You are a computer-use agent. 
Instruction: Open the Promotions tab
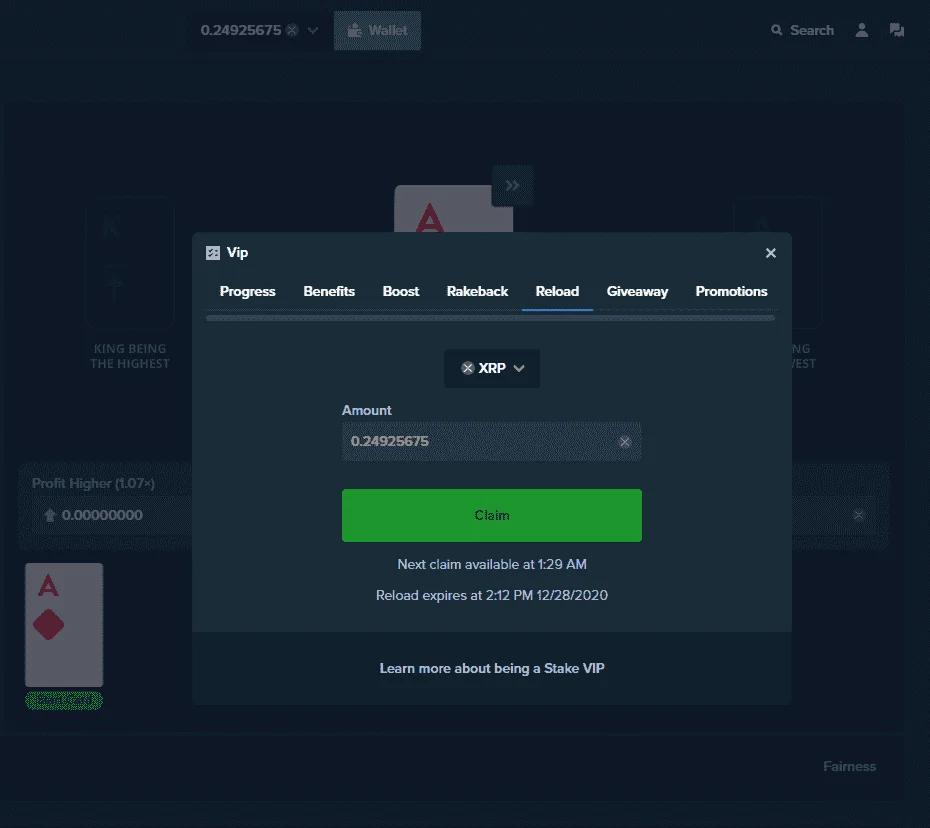click(x=731, y=291)
